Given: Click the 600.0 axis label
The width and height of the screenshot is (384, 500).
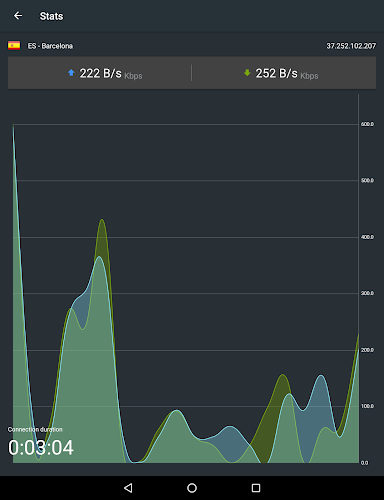Looking at the screenshot, I should 367,124.
